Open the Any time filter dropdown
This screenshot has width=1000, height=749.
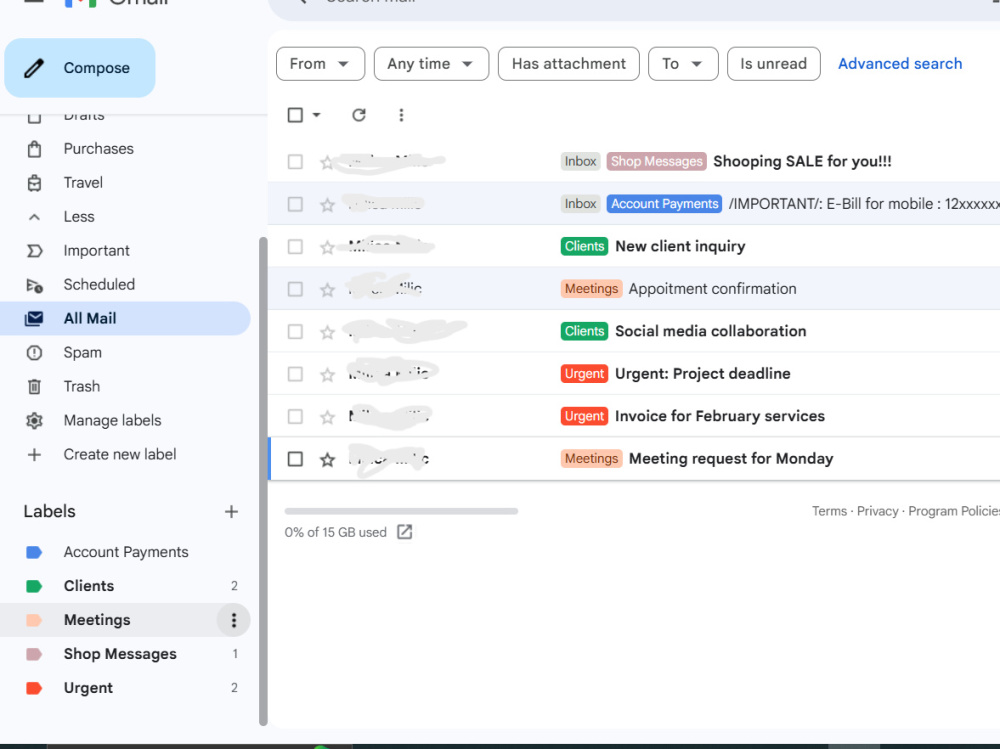(x=431, y=64)
